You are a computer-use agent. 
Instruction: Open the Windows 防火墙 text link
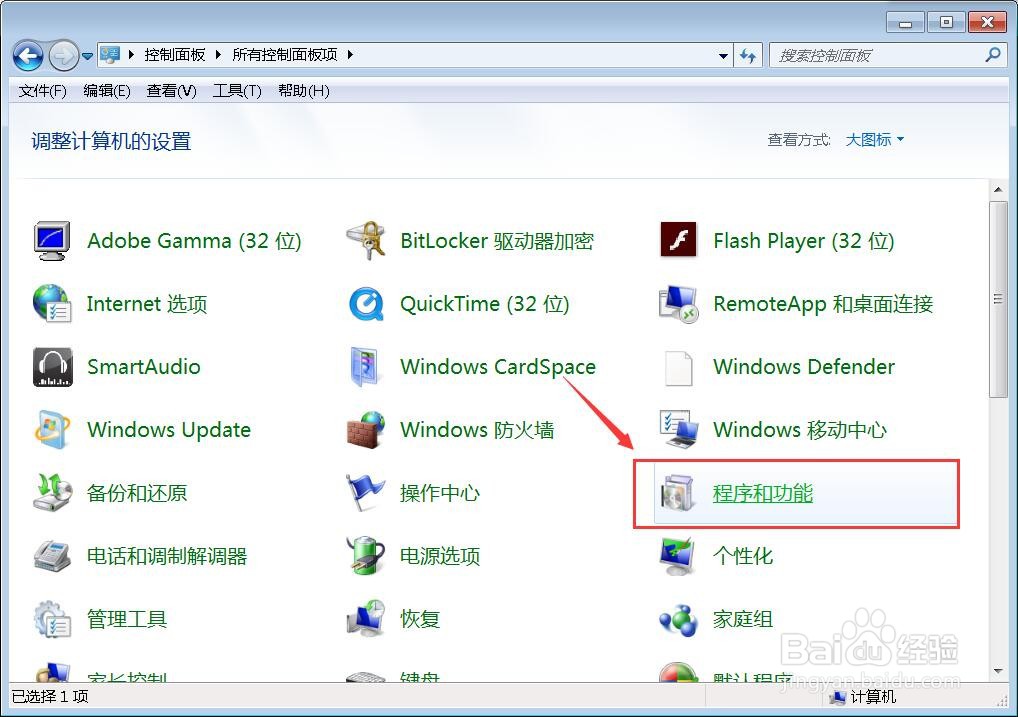tap(477, 430)
